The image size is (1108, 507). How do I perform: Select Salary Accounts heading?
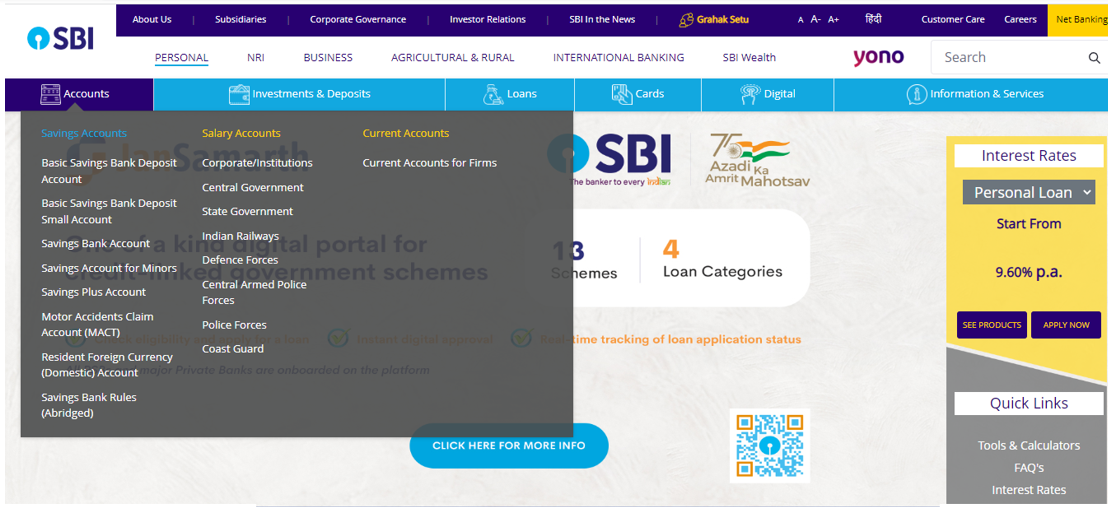pyautogui.click(x=241, y=133)
